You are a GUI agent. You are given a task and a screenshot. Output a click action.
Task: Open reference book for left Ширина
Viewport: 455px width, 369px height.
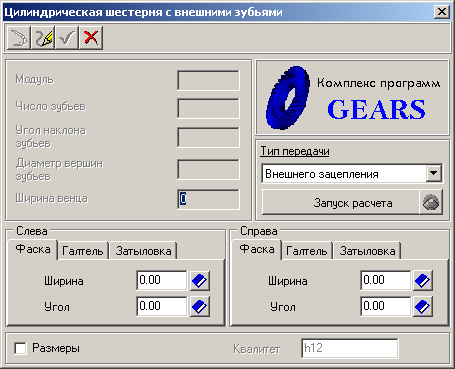pos(200,281)
